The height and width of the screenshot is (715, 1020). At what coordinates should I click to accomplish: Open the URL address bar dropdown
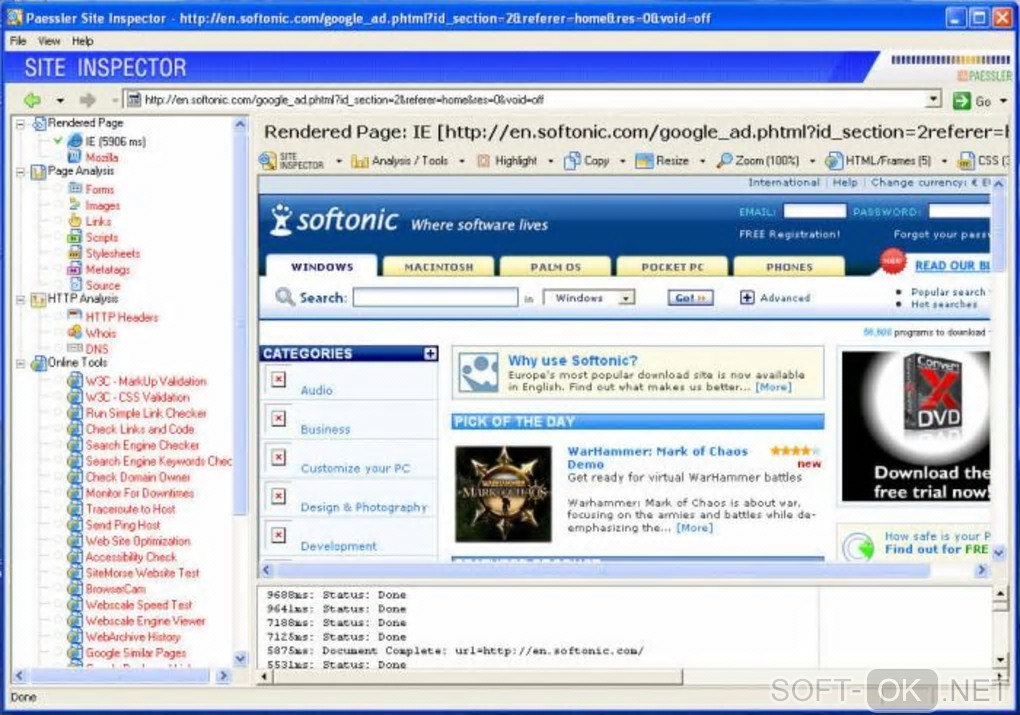point(933,99)
